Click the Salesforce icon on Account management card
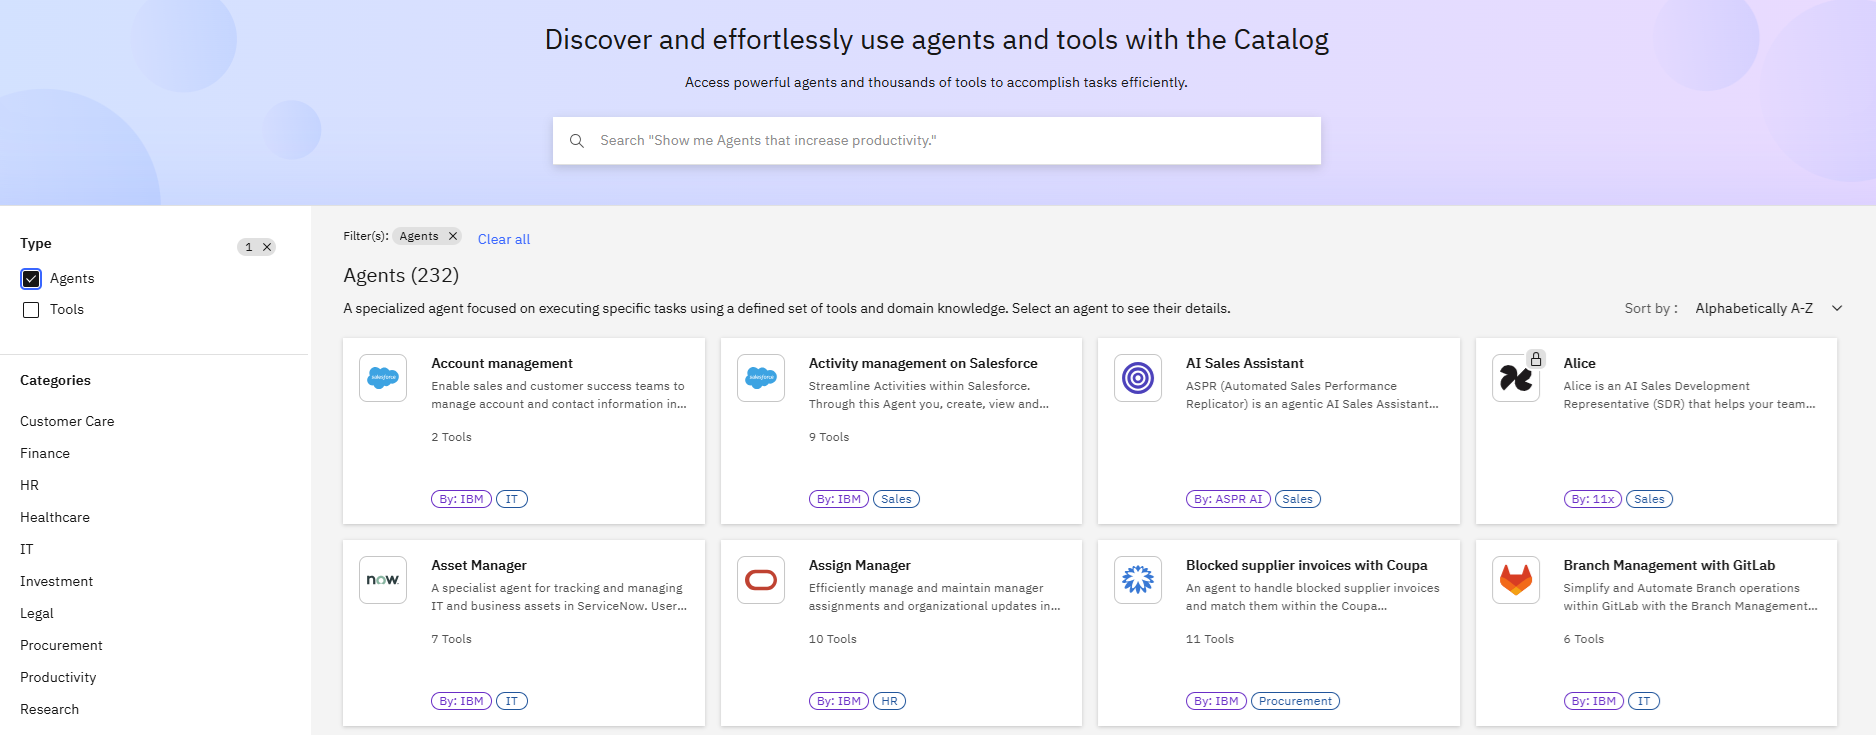This screenshot has width=1876, height=735. pos(383,378)
